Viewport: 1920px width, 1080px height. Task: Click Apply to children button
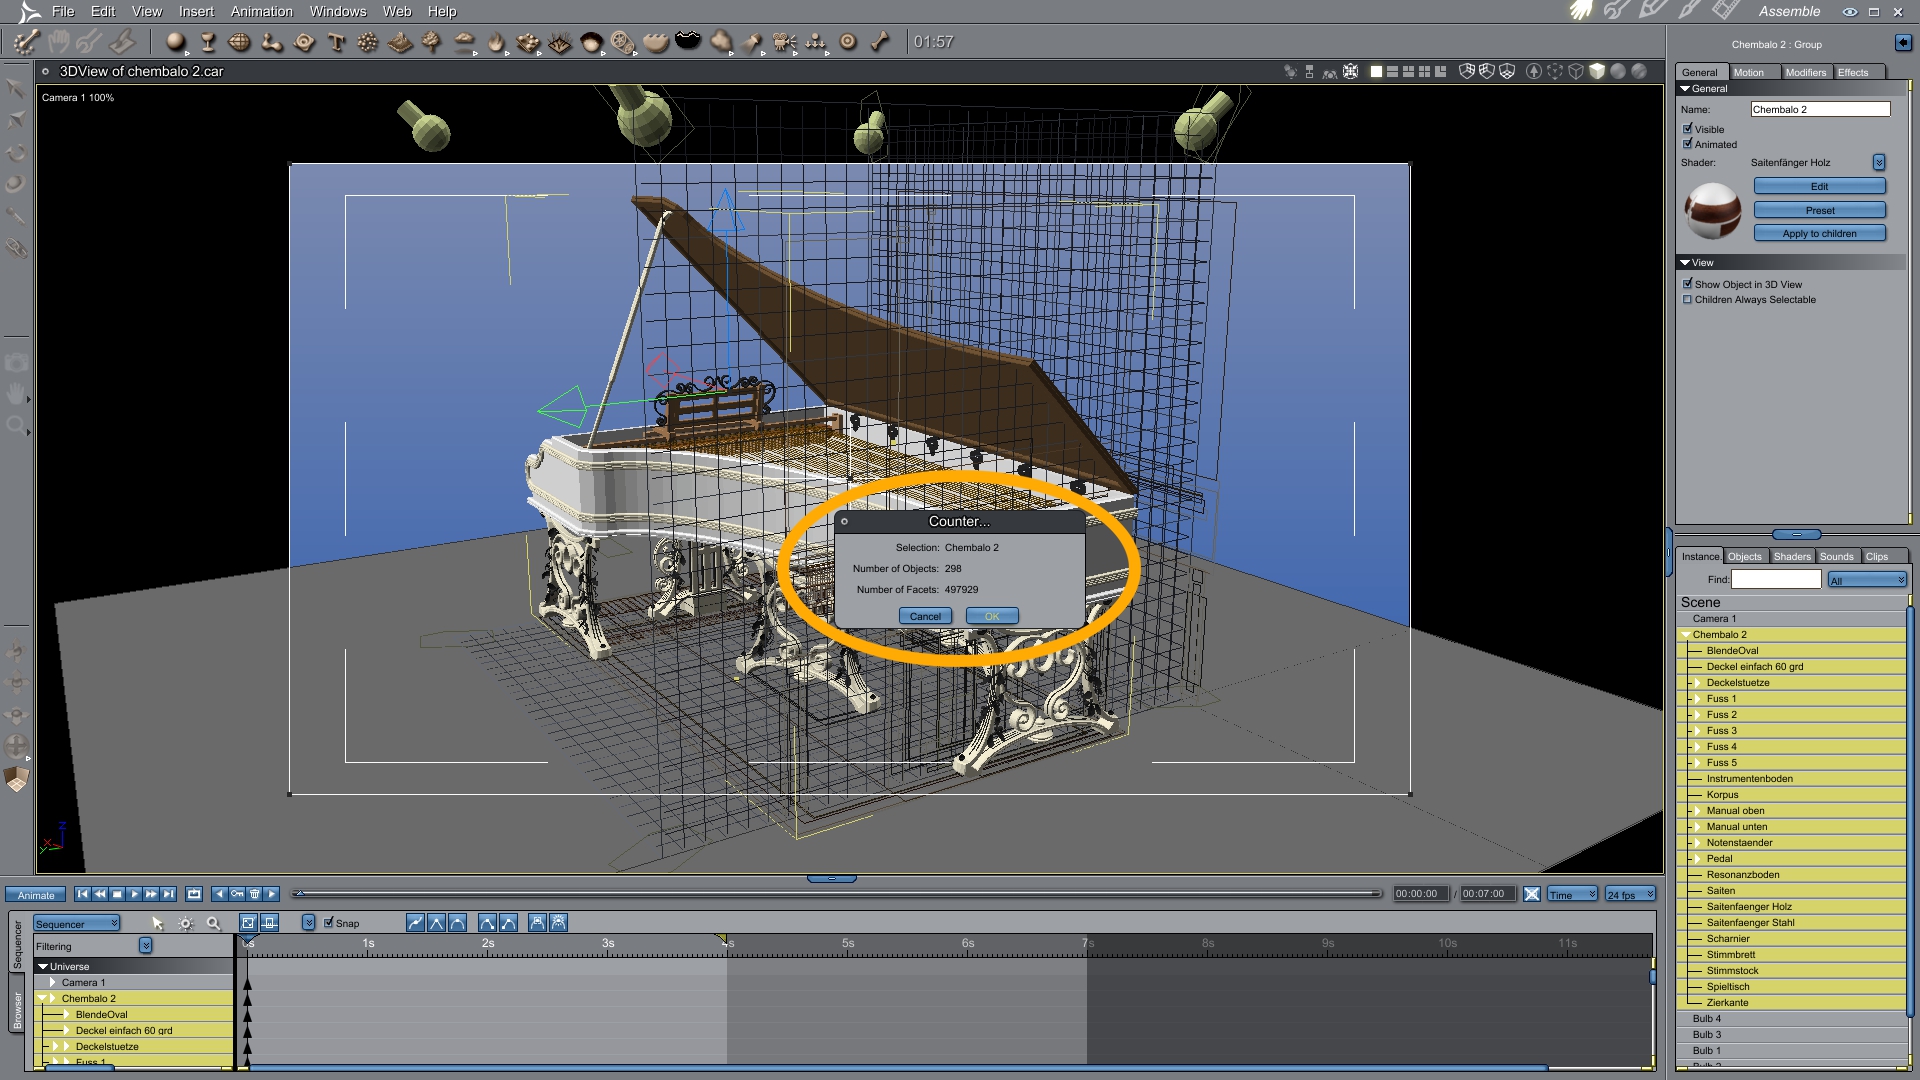point(1819,233)
